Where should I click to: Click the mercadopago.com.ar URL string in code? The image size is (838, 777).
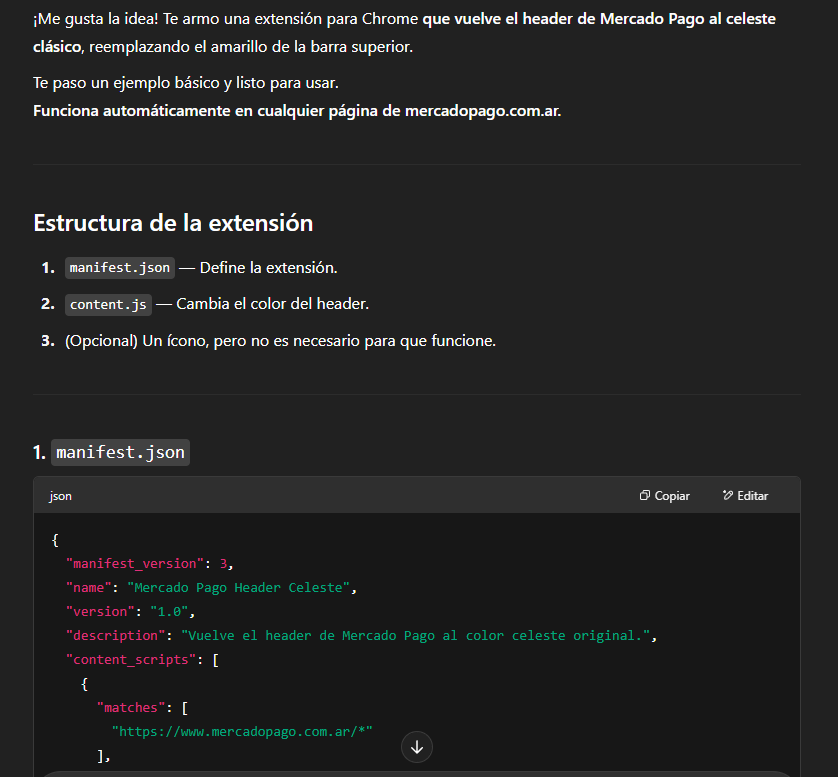(x=242, y=732)
